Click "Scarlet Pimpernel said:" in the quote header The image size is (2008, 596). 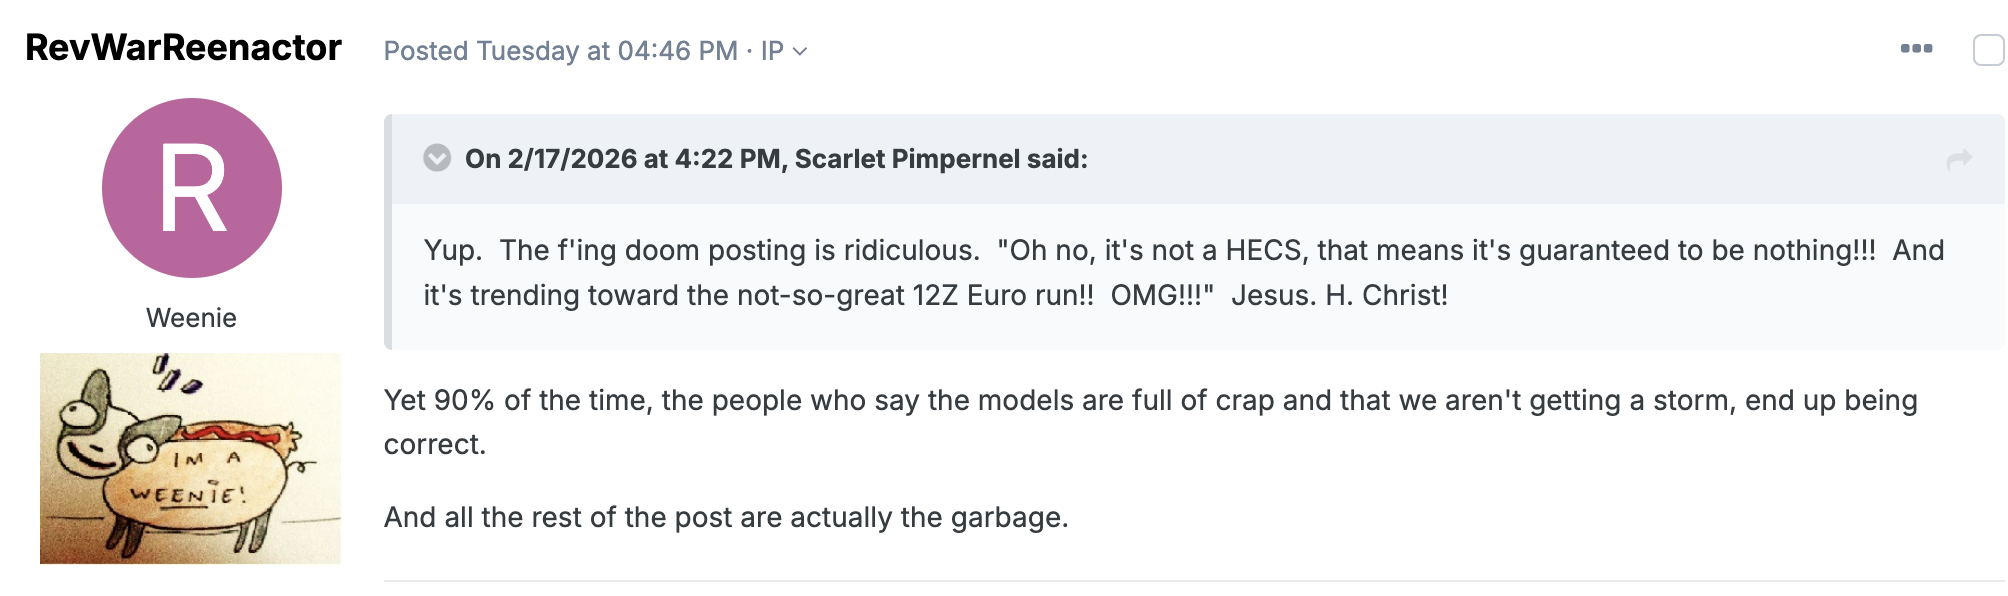[940, 159]
